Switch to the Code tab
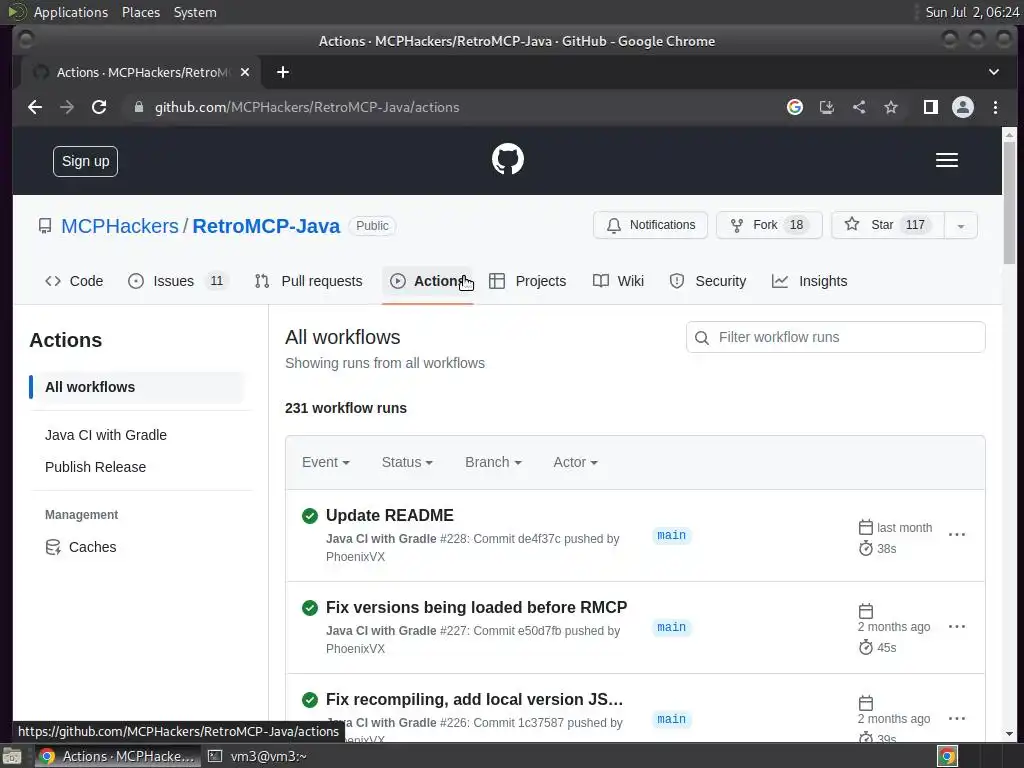Viewport: 1024px width, 768px height. (74, 281)
